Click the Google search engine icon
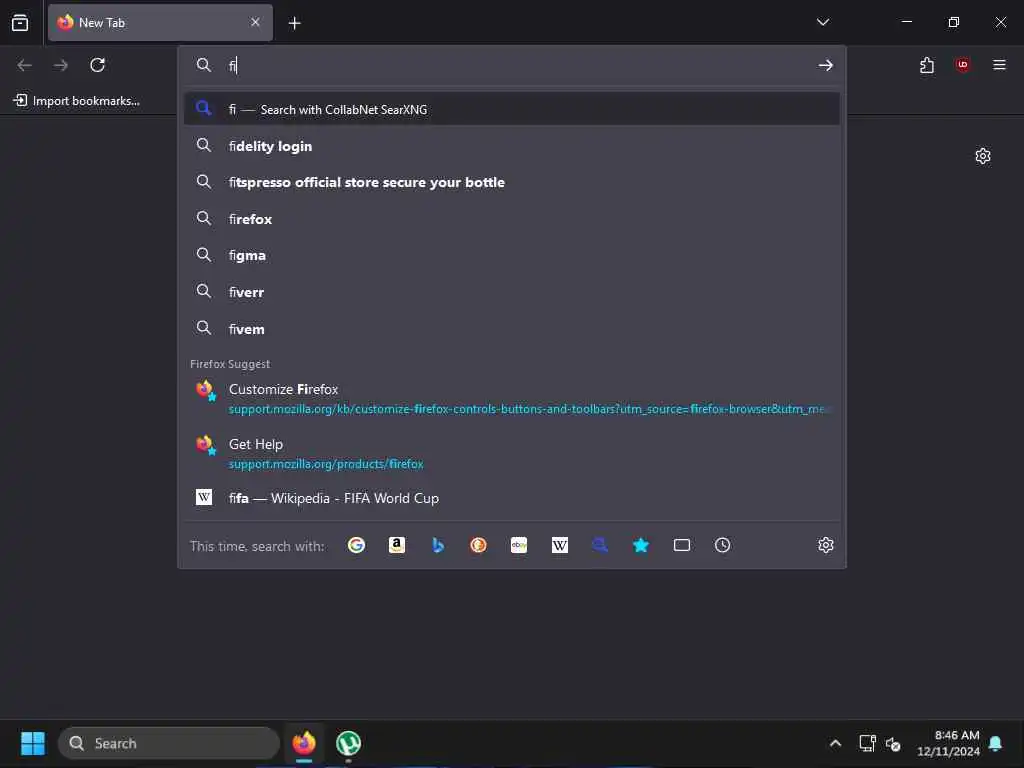This screenshot has height=768, width=1024. (x=357, y=545)
